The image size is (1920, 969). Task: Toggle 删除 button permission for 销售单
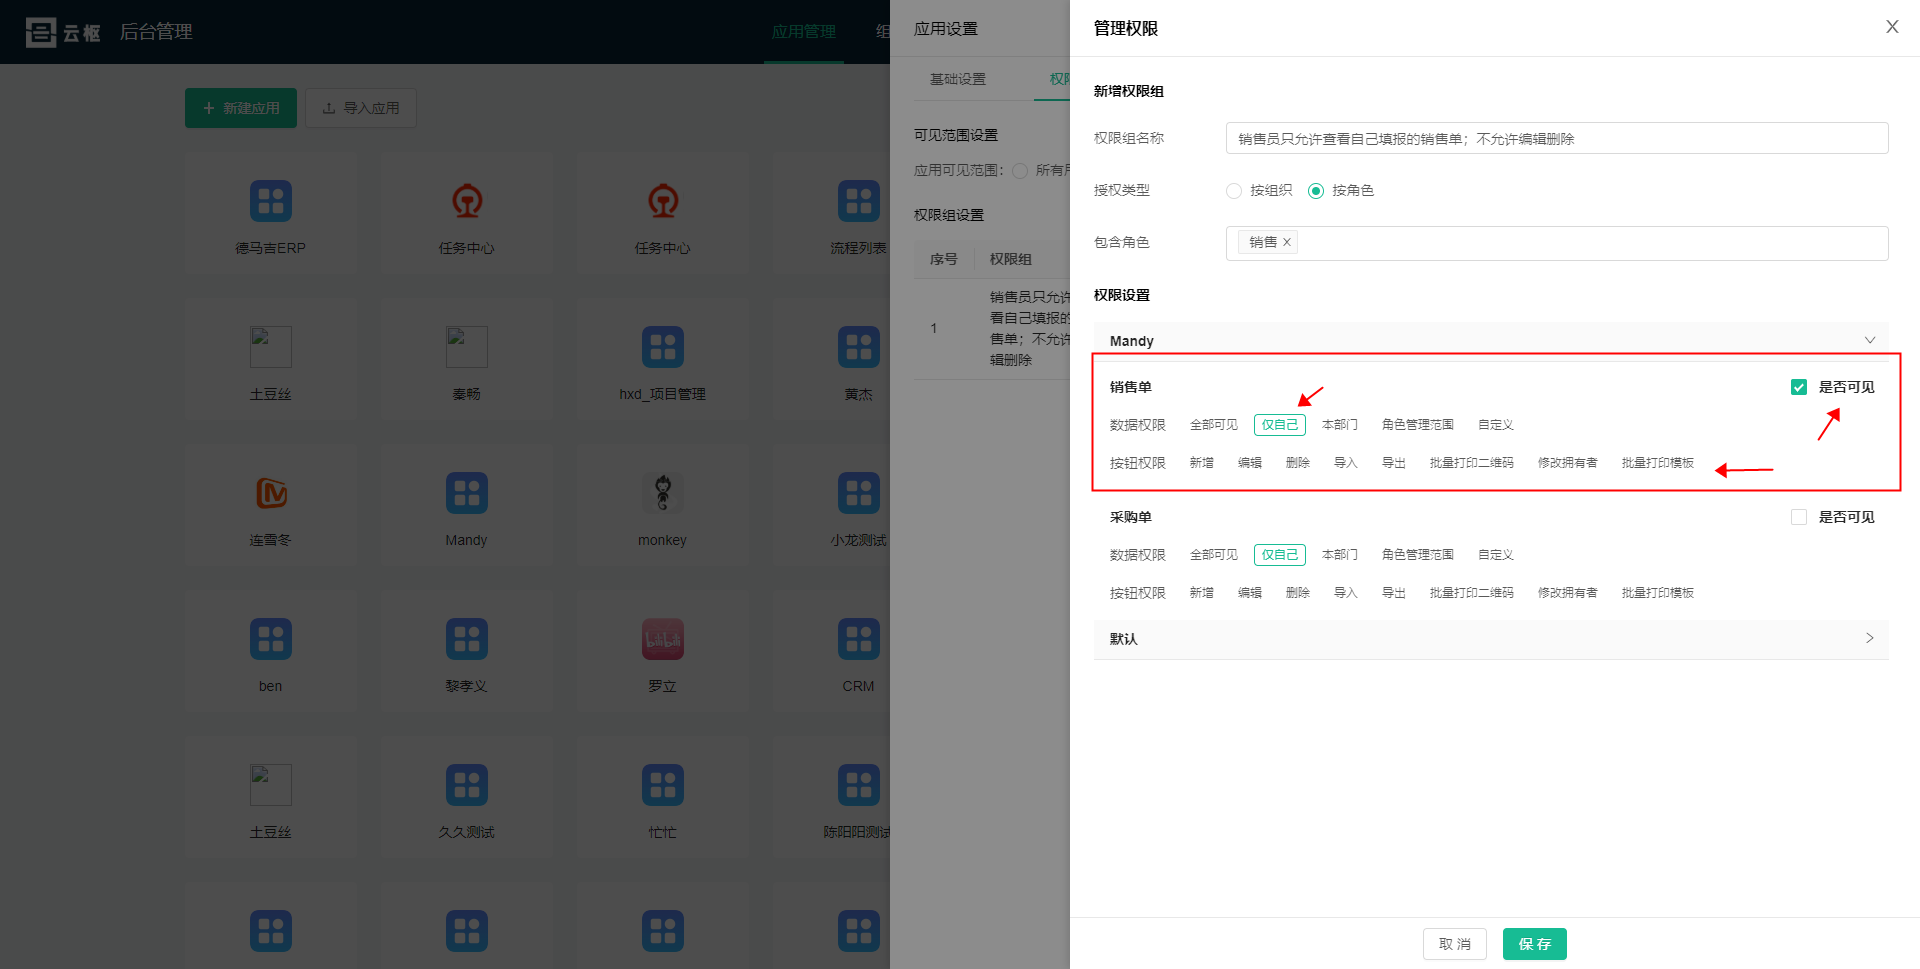coord(1298,463)
